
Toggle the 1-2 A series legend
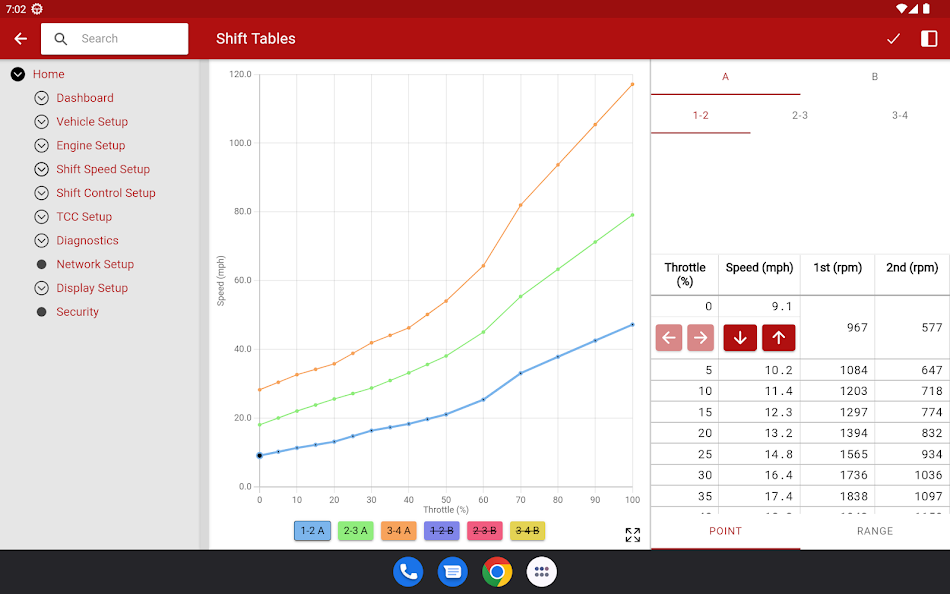click(x=312, y=531)
